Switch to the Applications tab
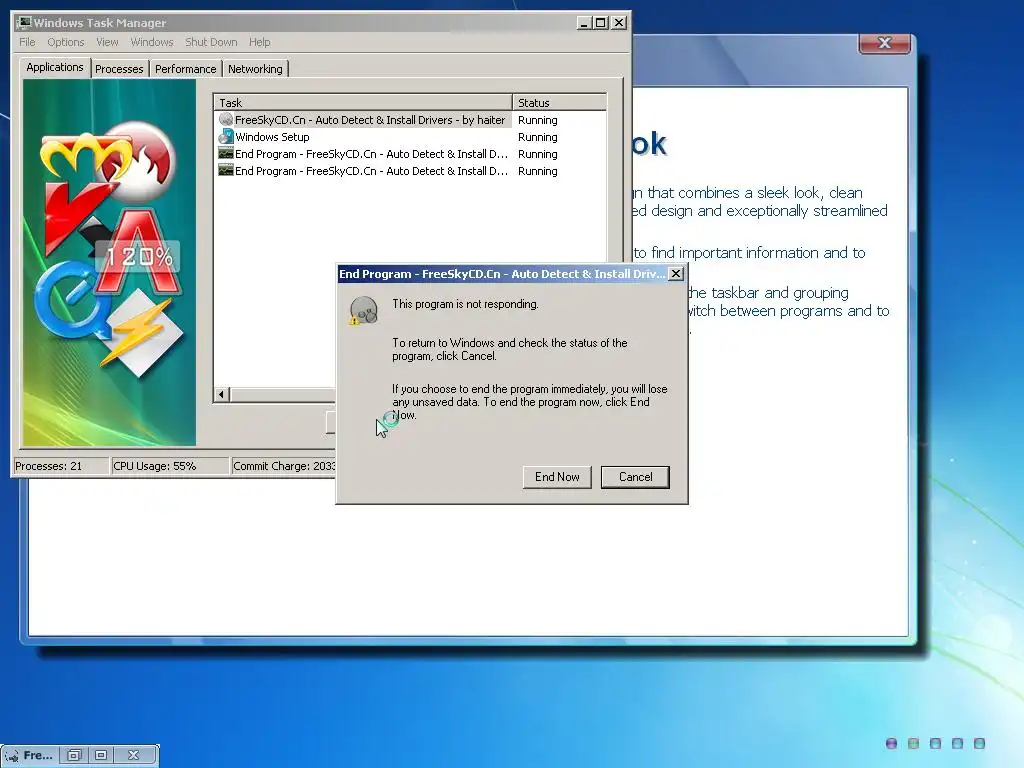The width and height of the screenshot is (1024, 768). 55,67
